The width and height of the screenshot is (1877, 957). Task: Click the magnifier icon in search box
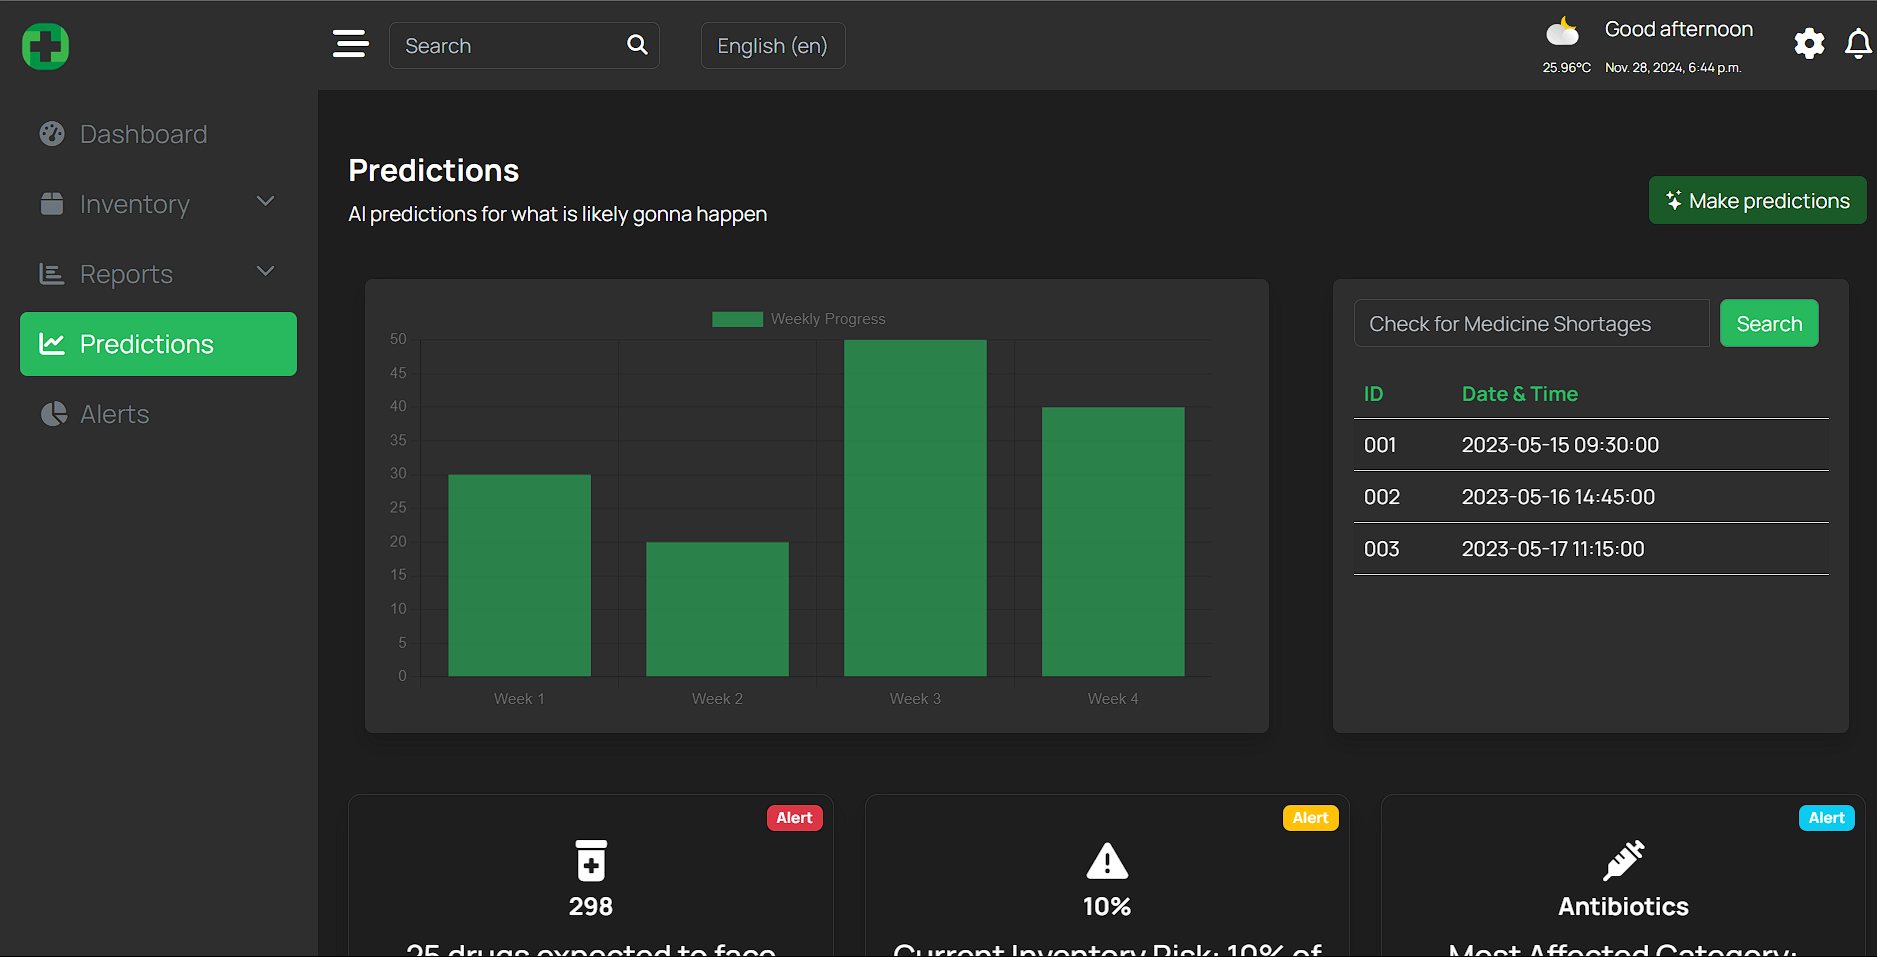637,45
